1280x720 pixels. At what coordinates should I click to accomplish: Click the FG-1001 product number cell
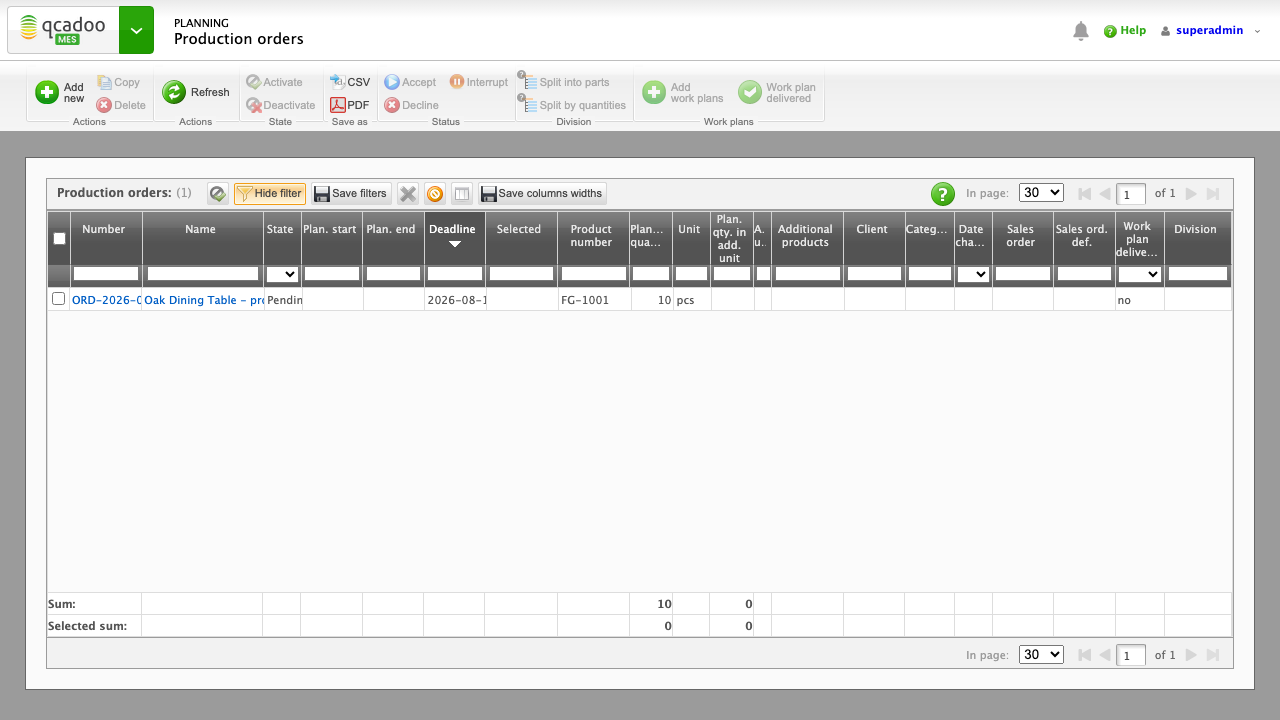click(x=594, y=300)
